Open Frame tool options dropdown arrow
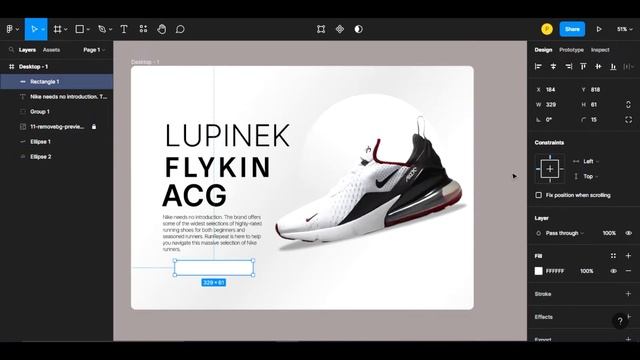 (65, 29)
